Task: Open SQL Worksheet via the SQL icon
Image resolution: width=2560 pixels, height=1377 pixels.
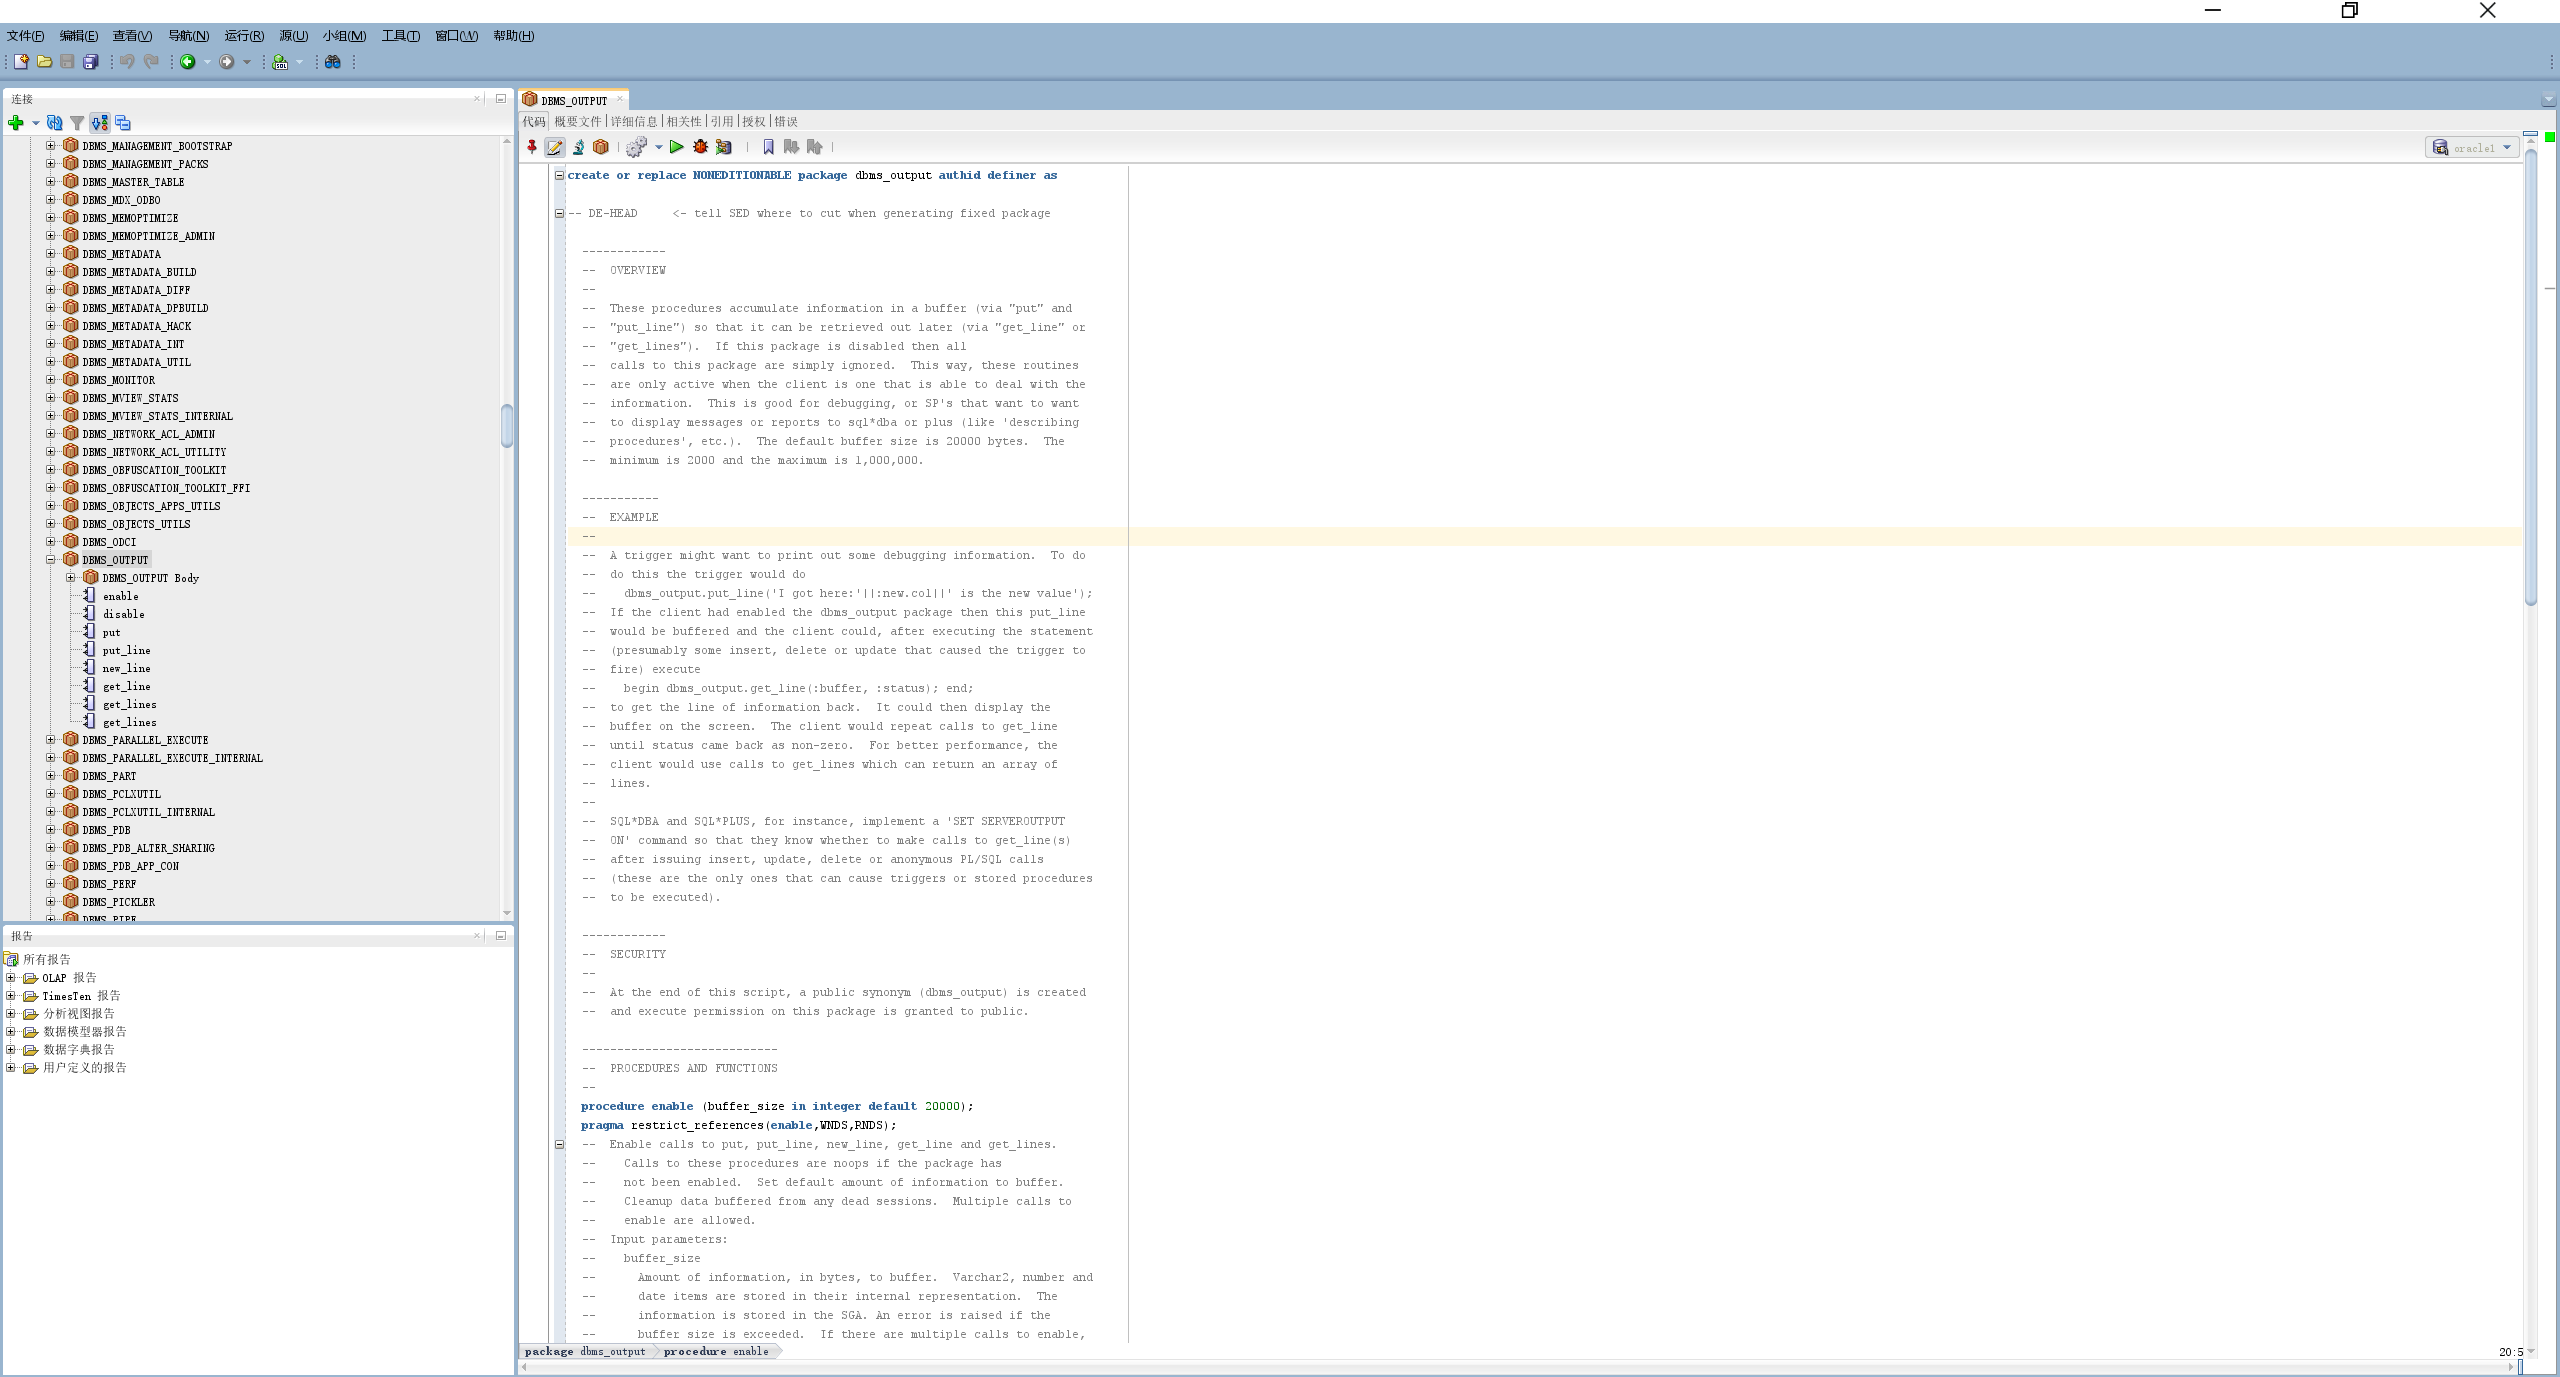Action: (280, 62)
